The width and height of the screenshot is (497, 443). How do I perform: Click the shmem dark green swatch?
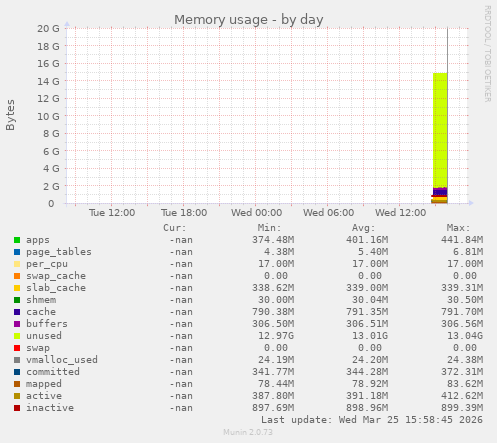click(17, 300)
